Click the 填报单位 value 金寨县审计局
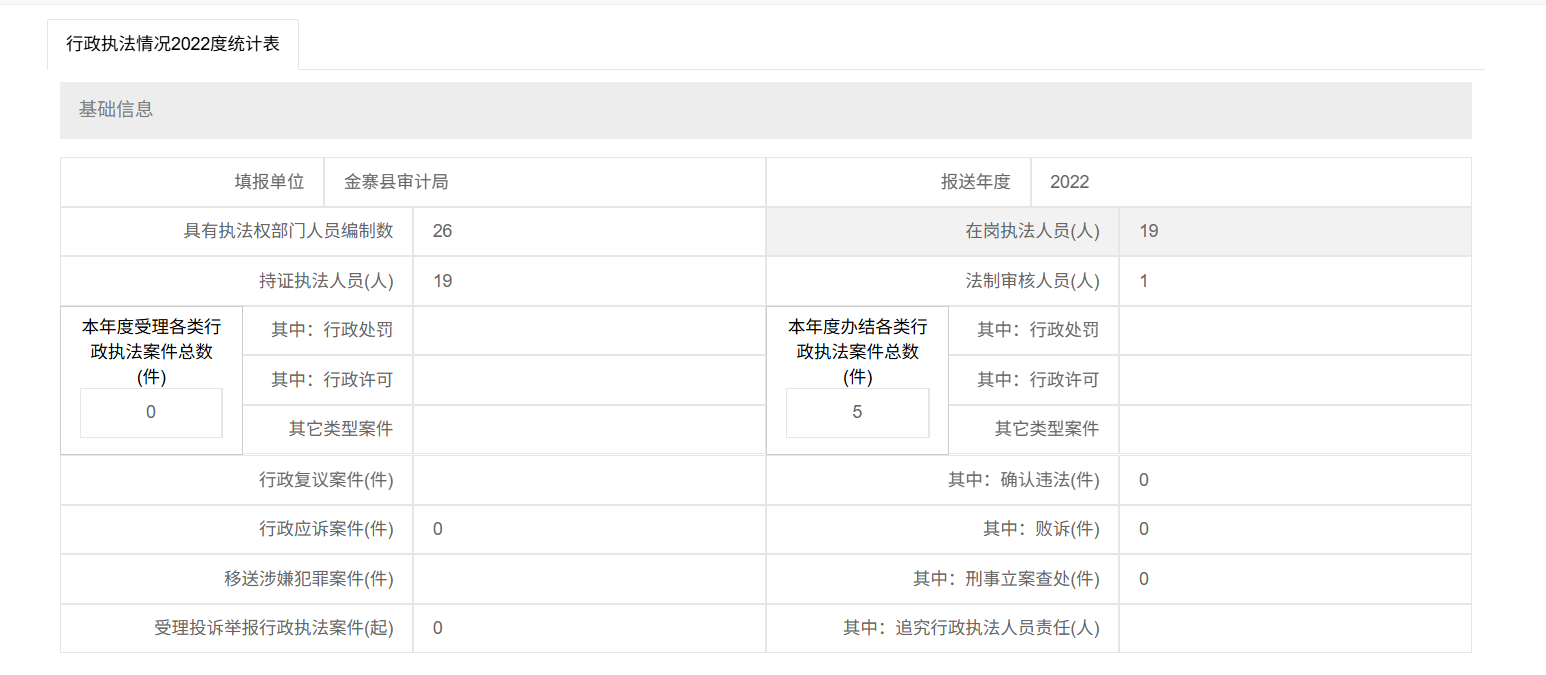Image resolution: width=1546 pixels, height=675 pixels. (x=544, y=182)
